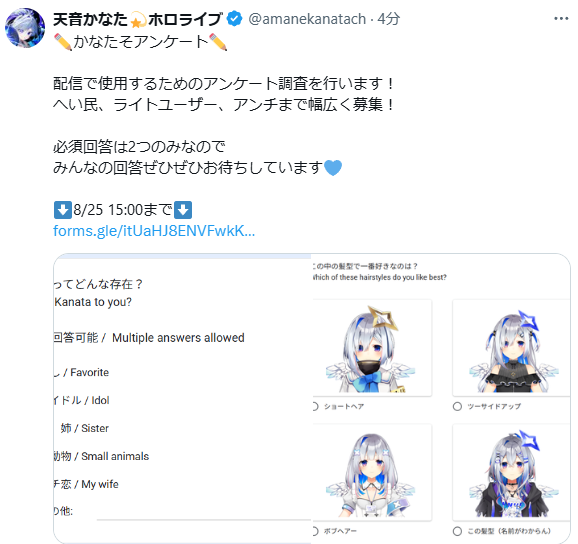Open the forms.gle survey link
Viewport: 578px width, 544px height.
pos(154,231)
